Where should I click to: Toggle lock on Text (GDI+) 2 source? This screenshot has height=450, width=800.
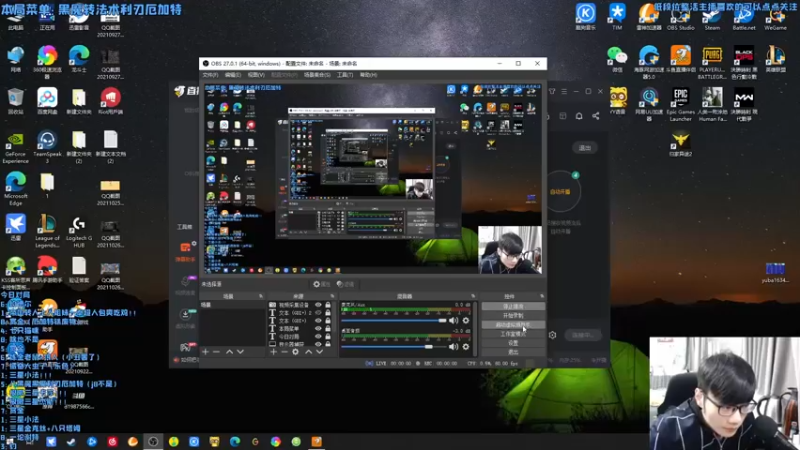point(328,313)
